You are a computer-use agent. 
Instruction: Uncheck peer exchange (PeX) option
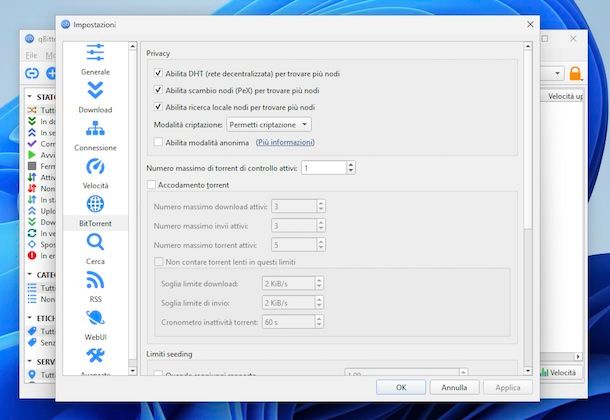click(x=158, y=90)
